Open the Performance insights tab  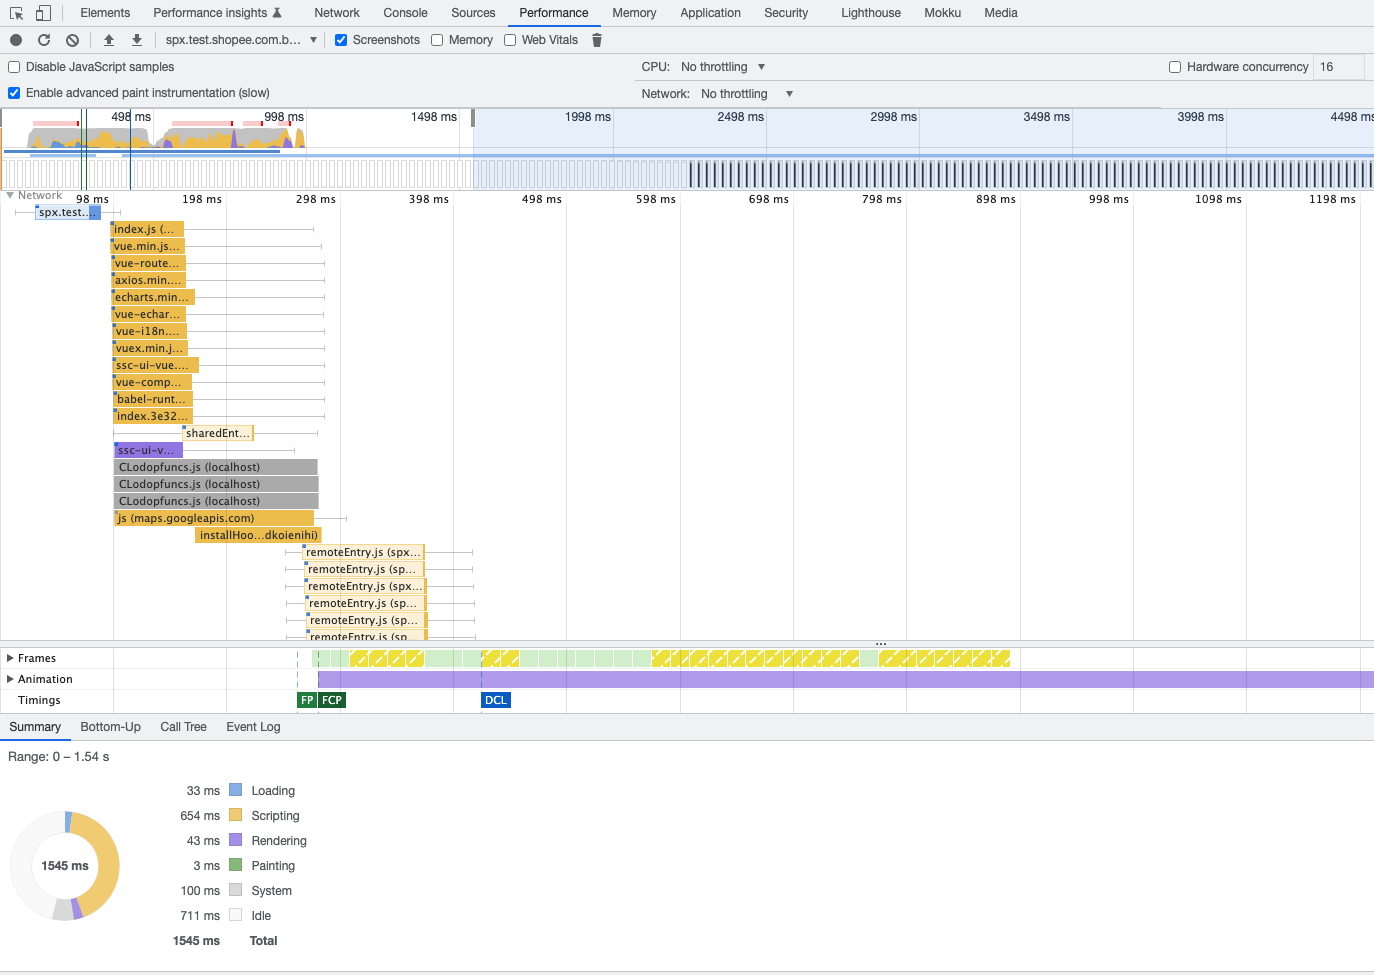[x=217, y=13]
